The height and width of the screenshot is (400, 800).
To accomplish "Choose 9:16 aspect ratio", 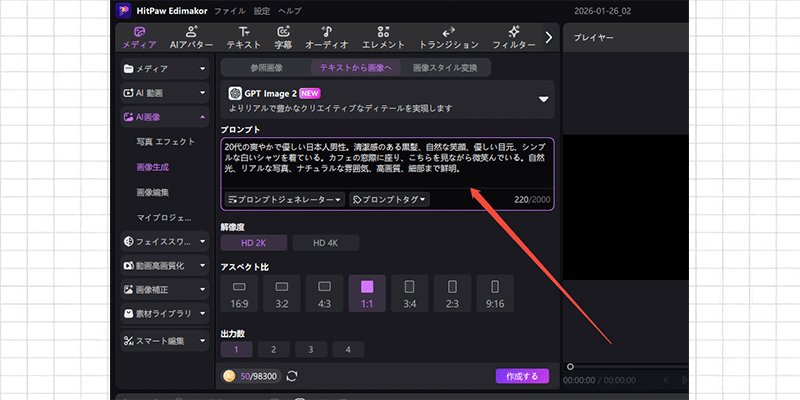I will (495, 294).
